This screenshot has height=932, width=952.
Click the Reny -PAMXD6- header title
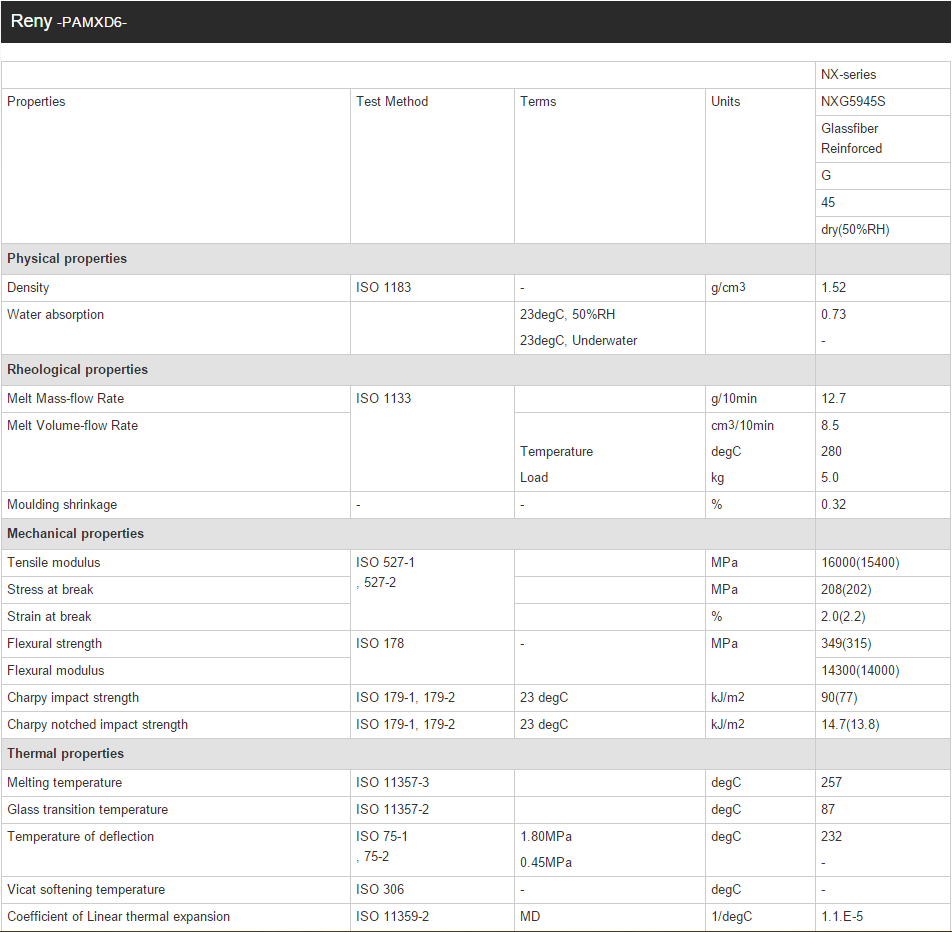click(69, 21)
